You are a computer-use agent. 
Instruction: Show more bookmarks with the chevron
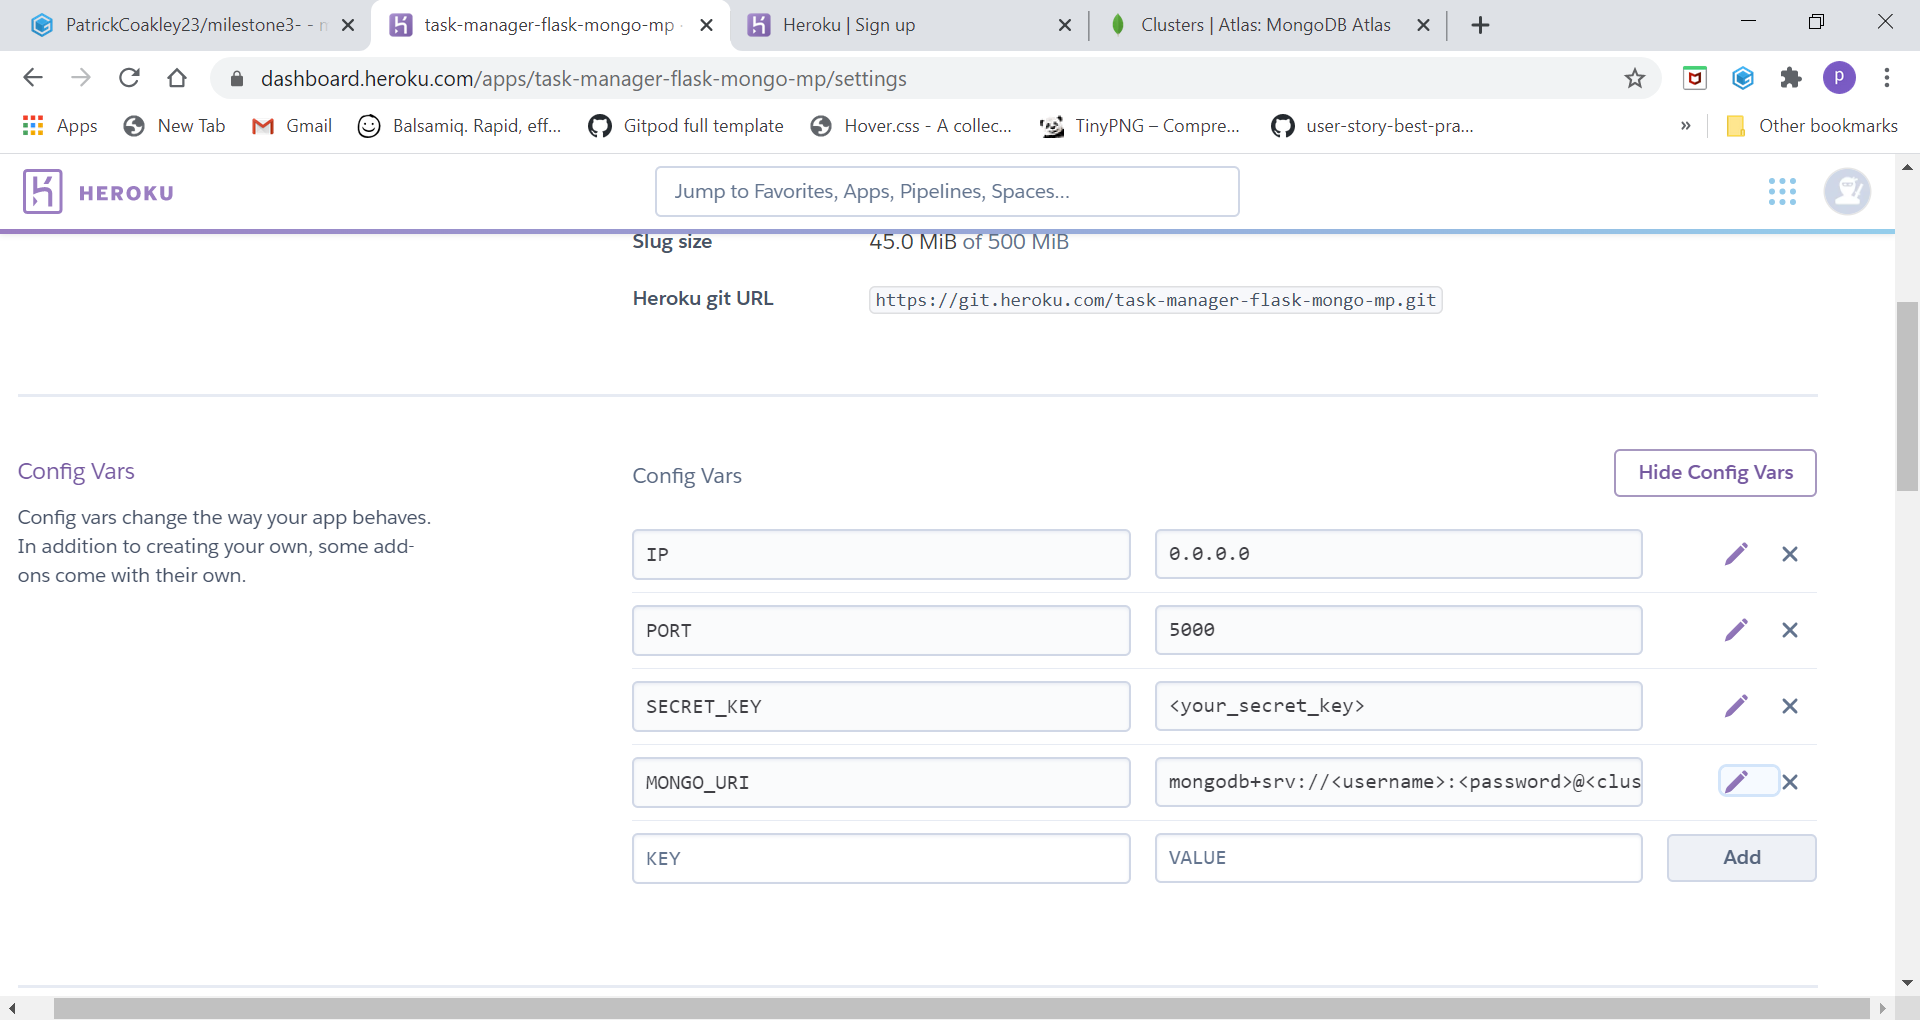click(x=1686, y=126)
